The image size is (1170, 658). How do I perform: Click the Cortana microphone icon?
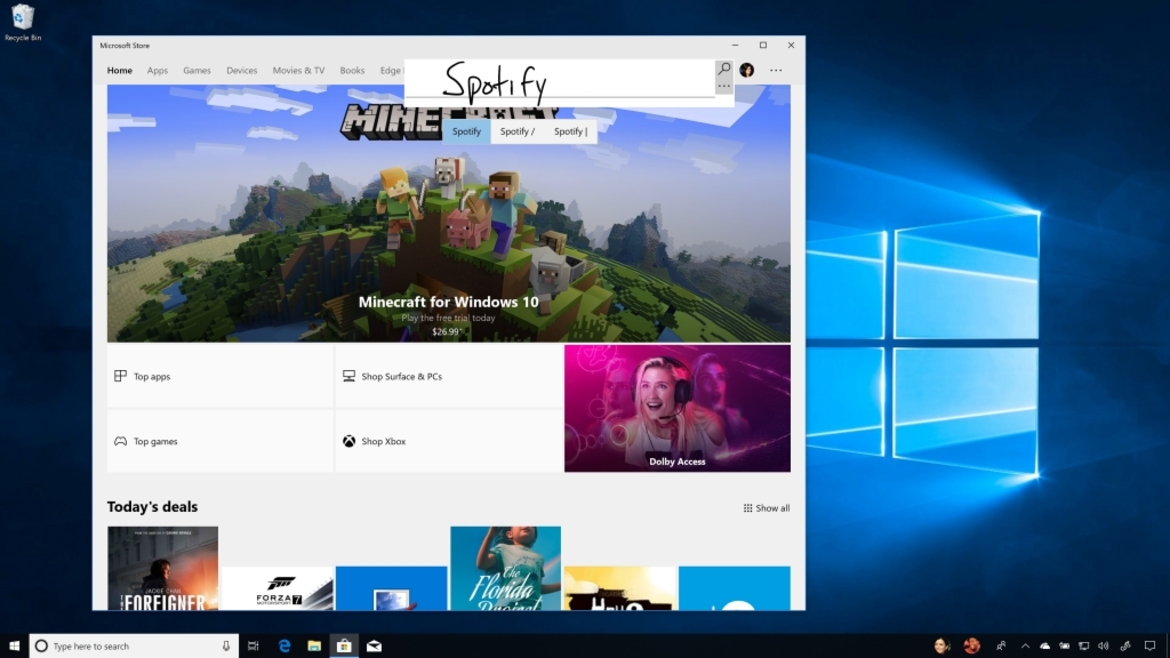click(226, 646)
